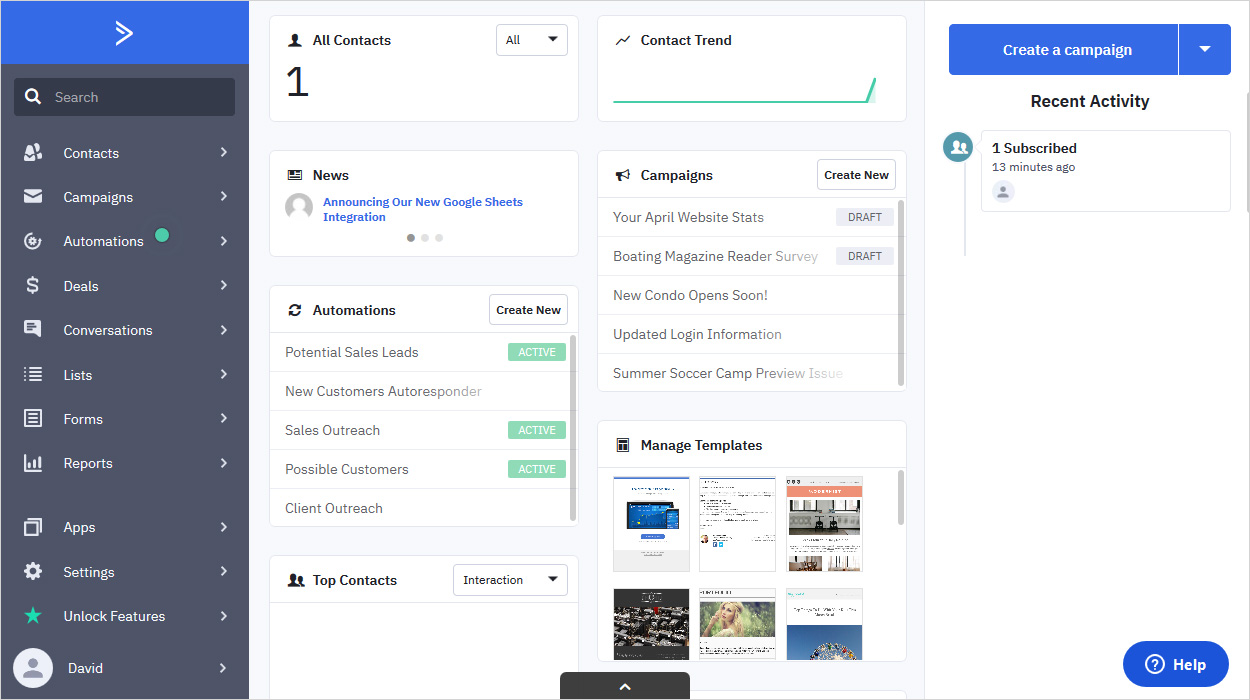The image size is (1250, 700).
Task: Expand the Create a campaign arrow menu
Action: (1204, 50)
